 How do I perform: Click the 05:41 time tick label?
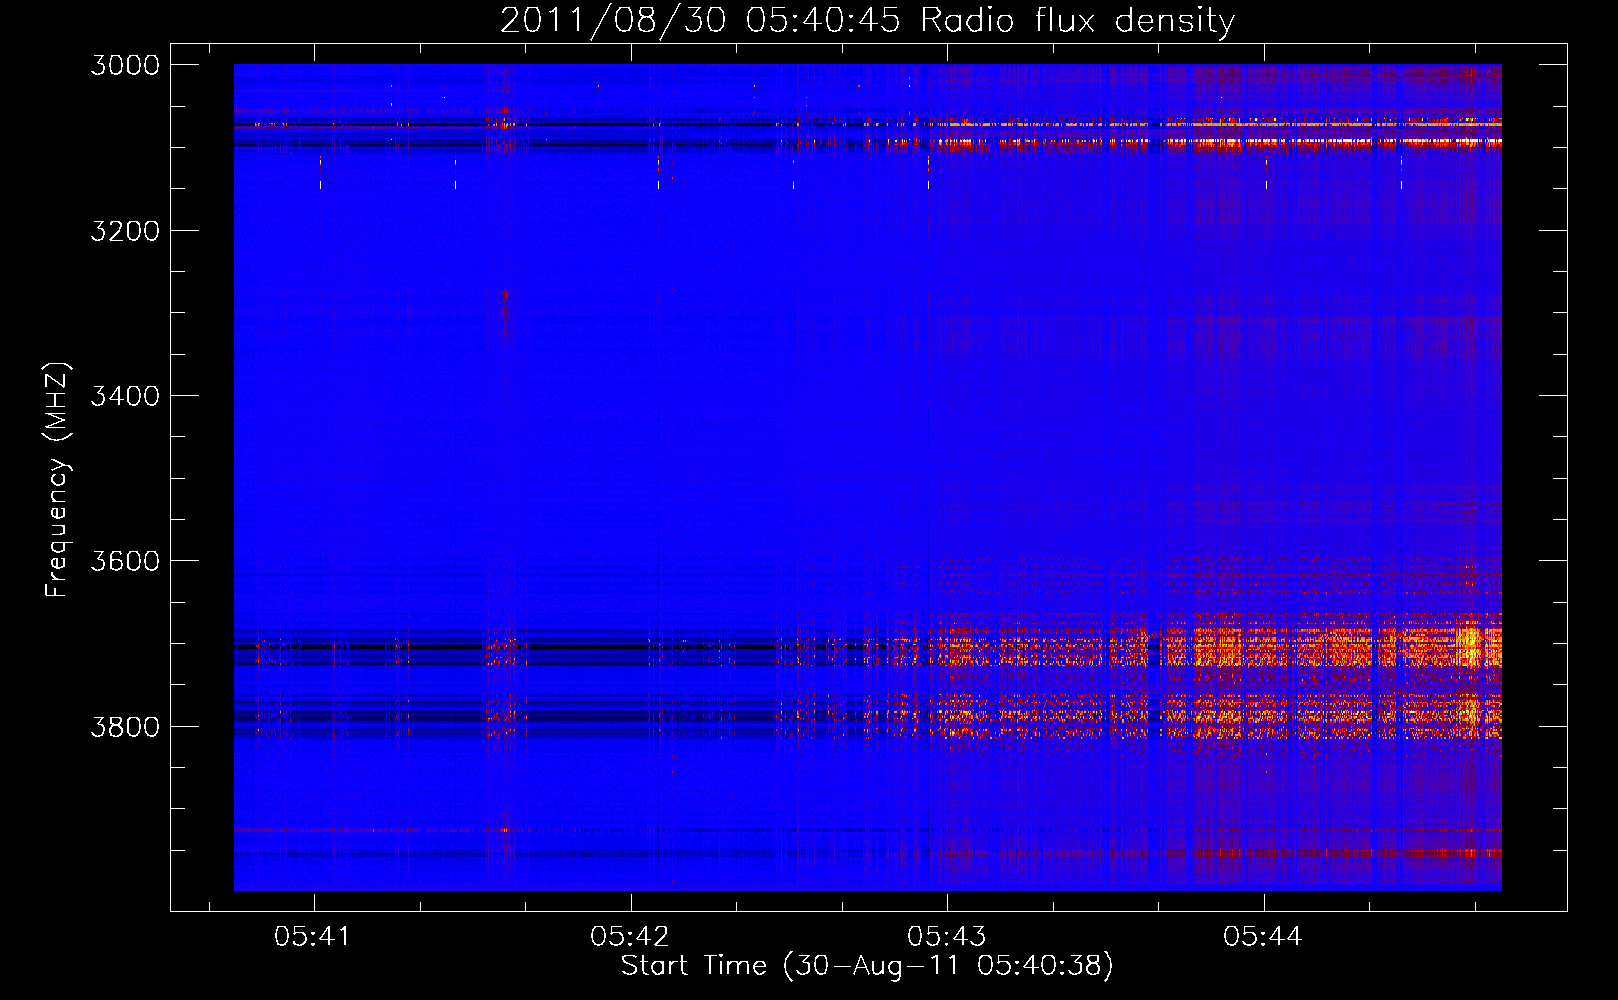tap(313, 936)
